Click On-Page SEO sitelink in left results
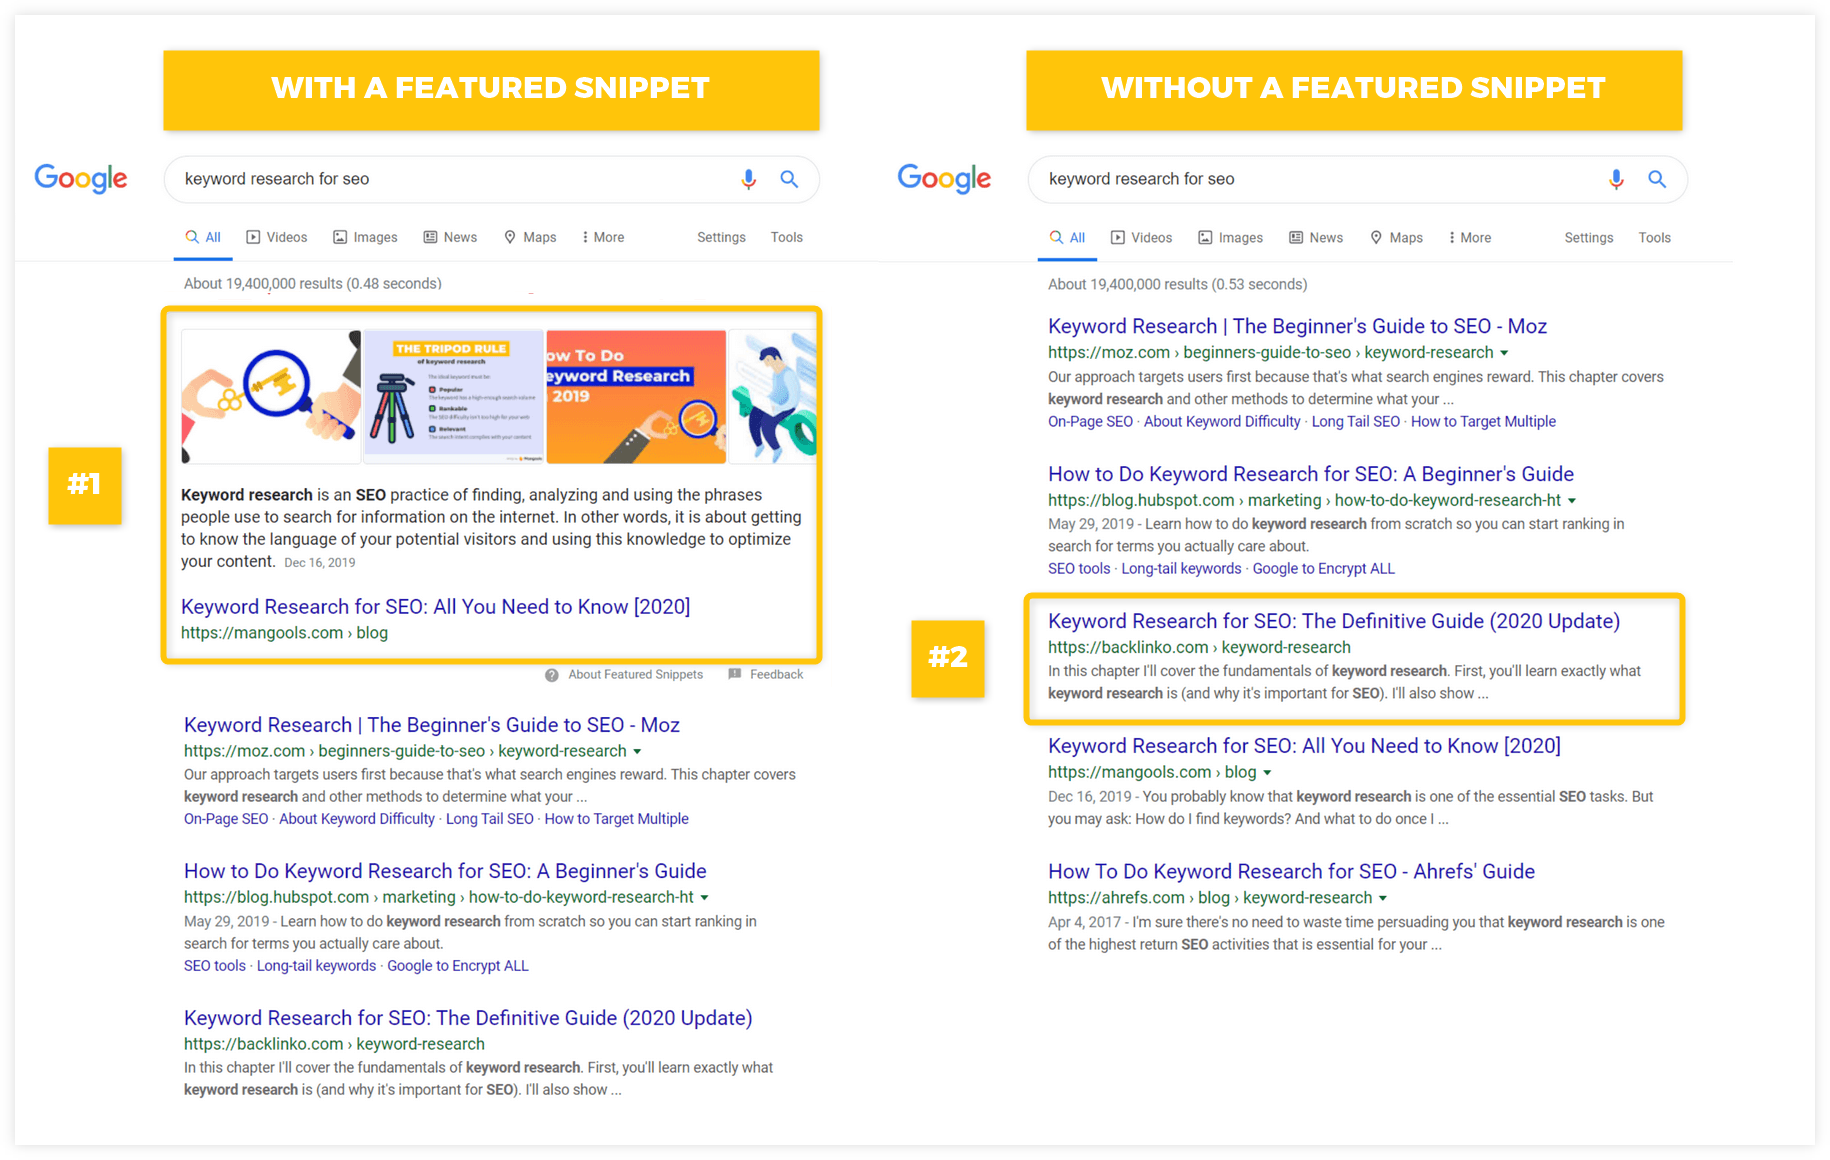The width and height of the screenshot is (1830, 1160). 226,819
